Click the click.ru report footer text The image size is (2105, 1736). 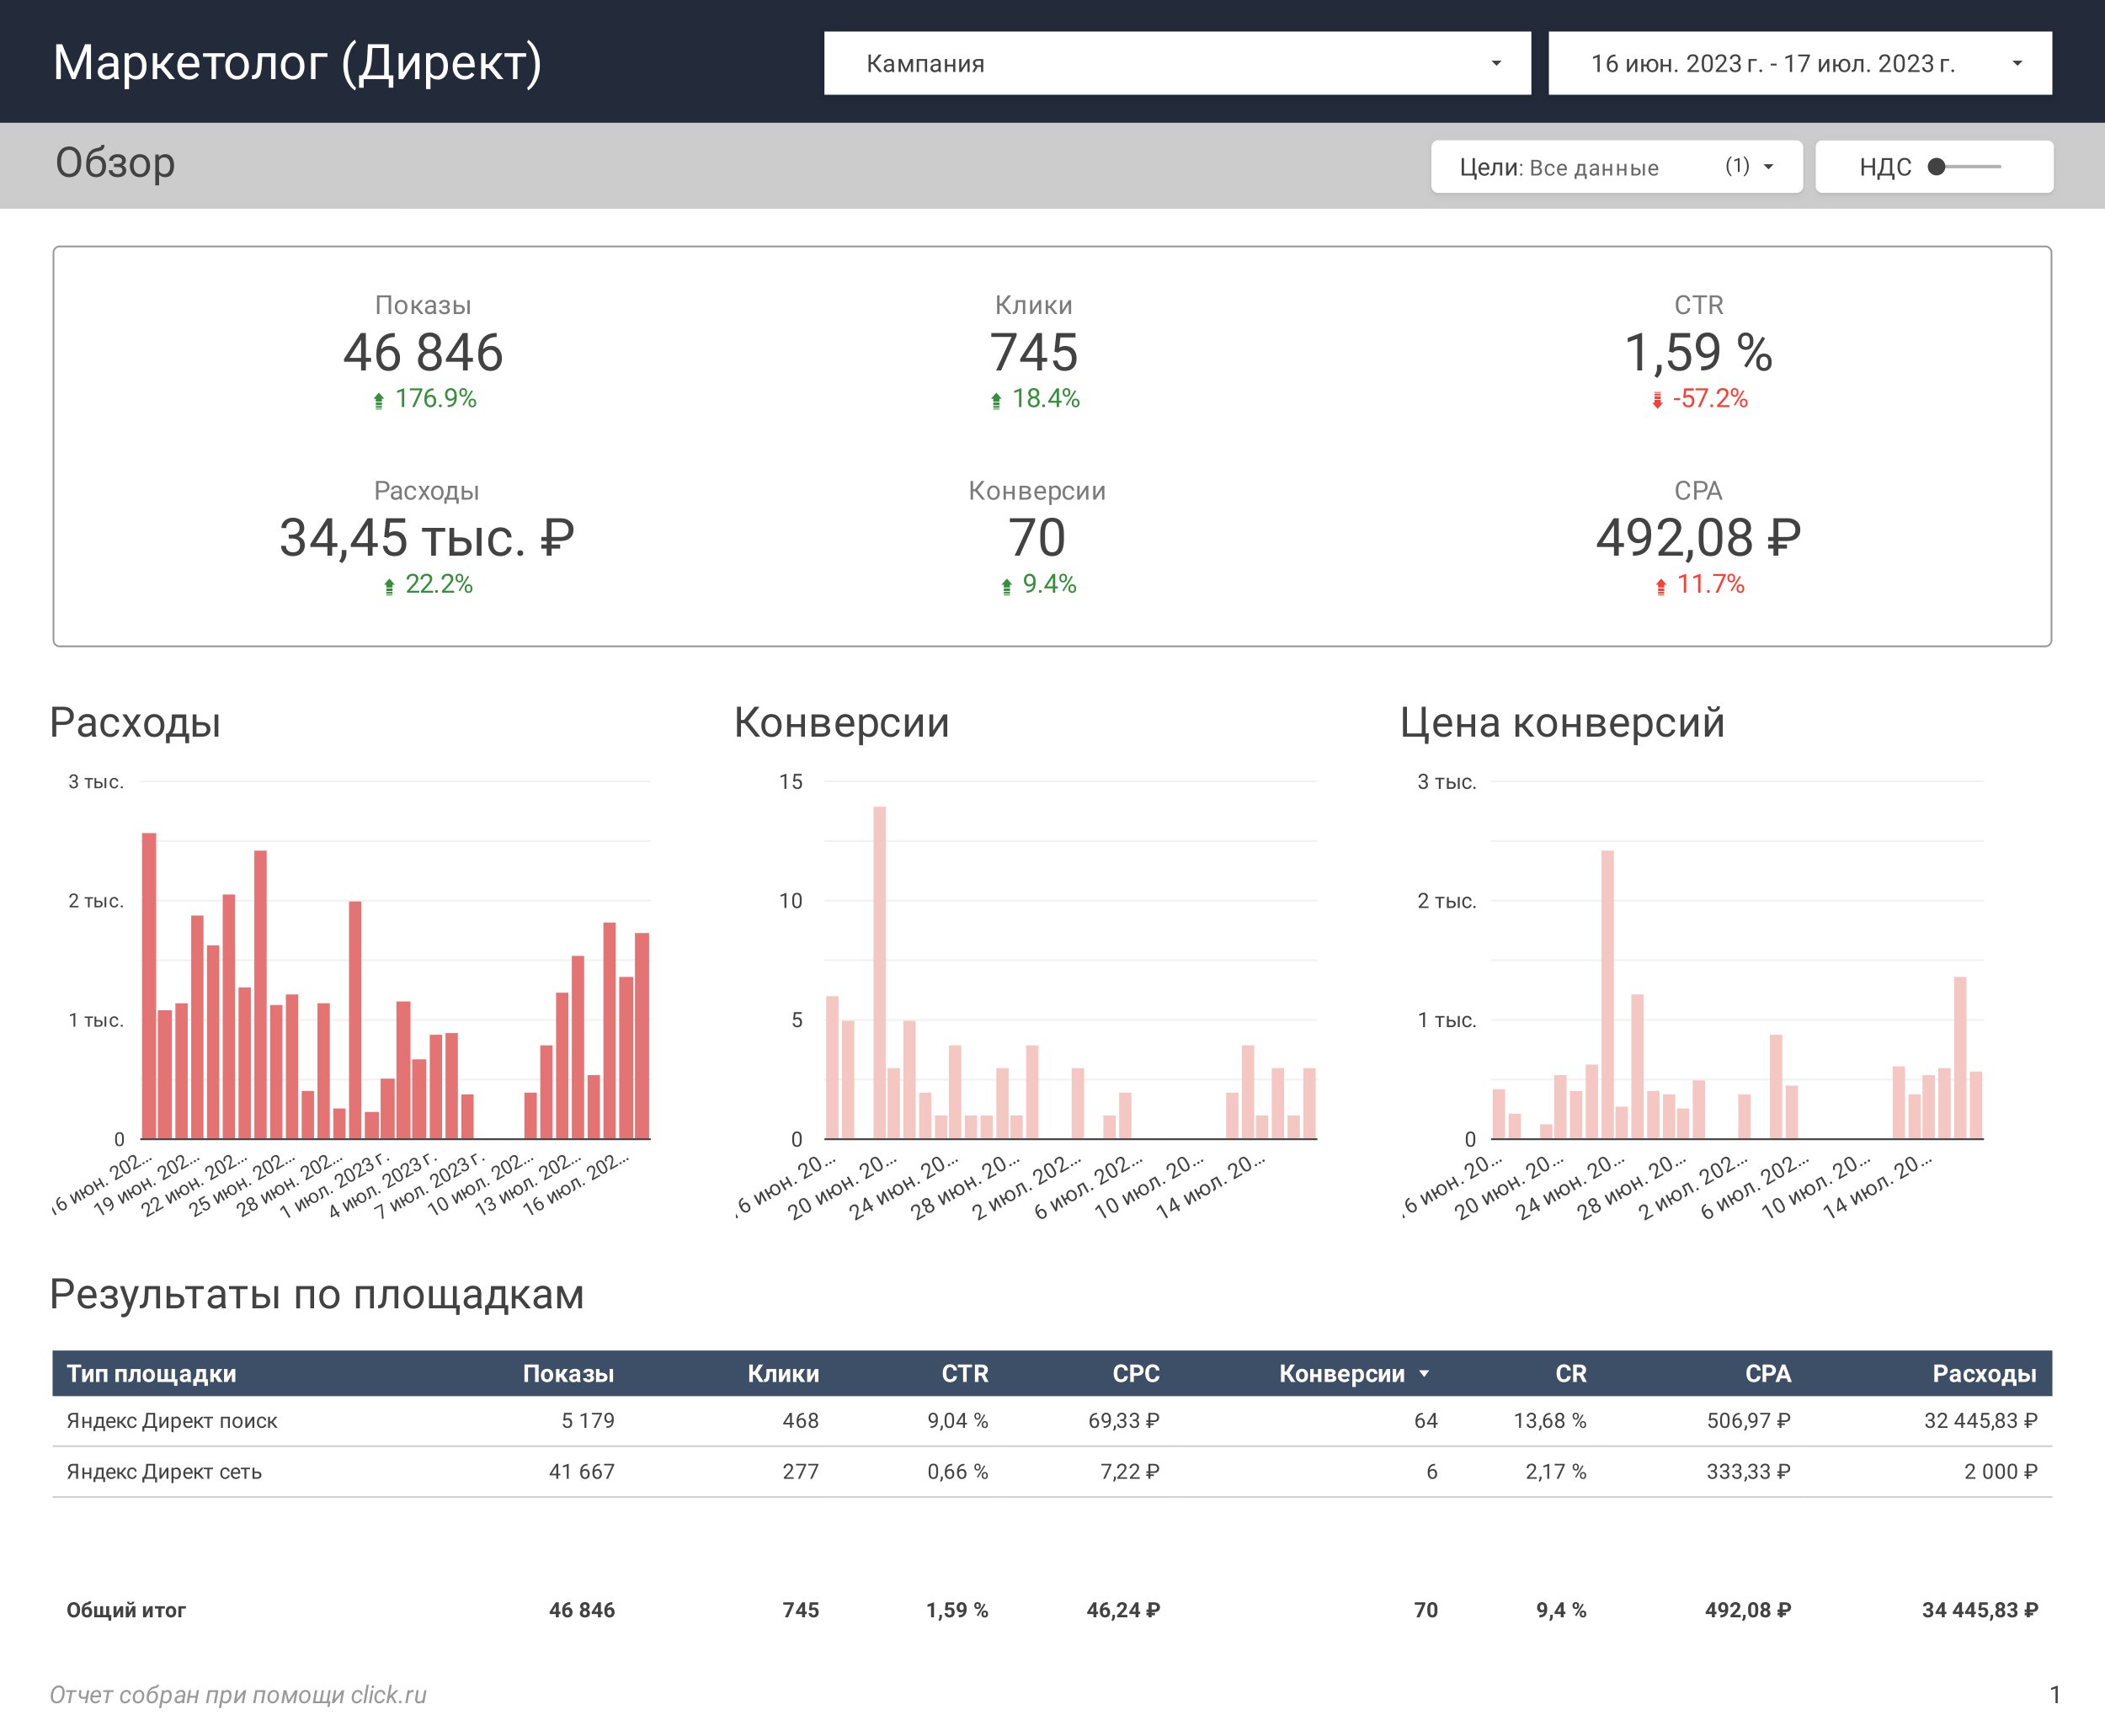[x=238, y=1695]
